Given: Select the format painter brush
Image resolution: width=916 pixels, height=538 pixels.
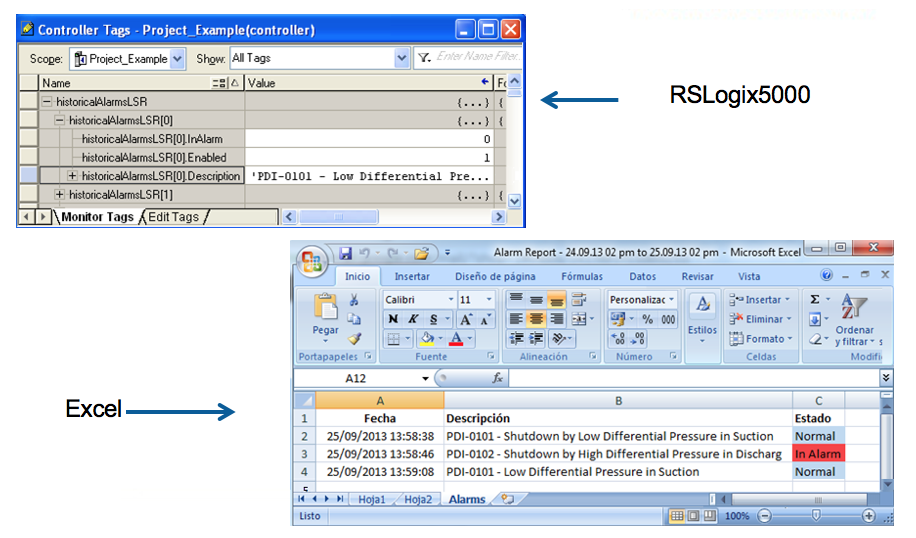Looking at the screenshot, I should click(x=355, y=338).
